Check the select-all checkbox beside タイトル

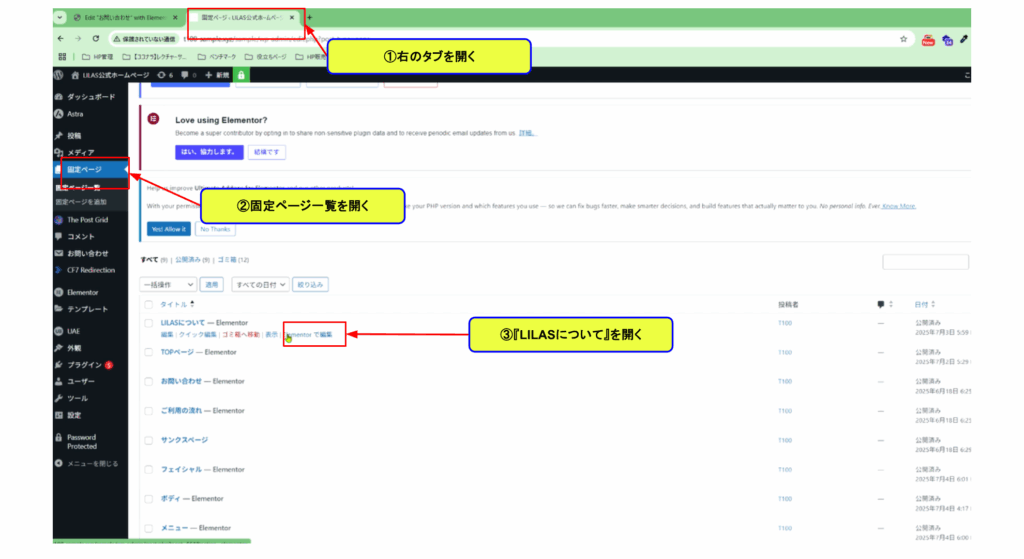(x=148, y=304)
